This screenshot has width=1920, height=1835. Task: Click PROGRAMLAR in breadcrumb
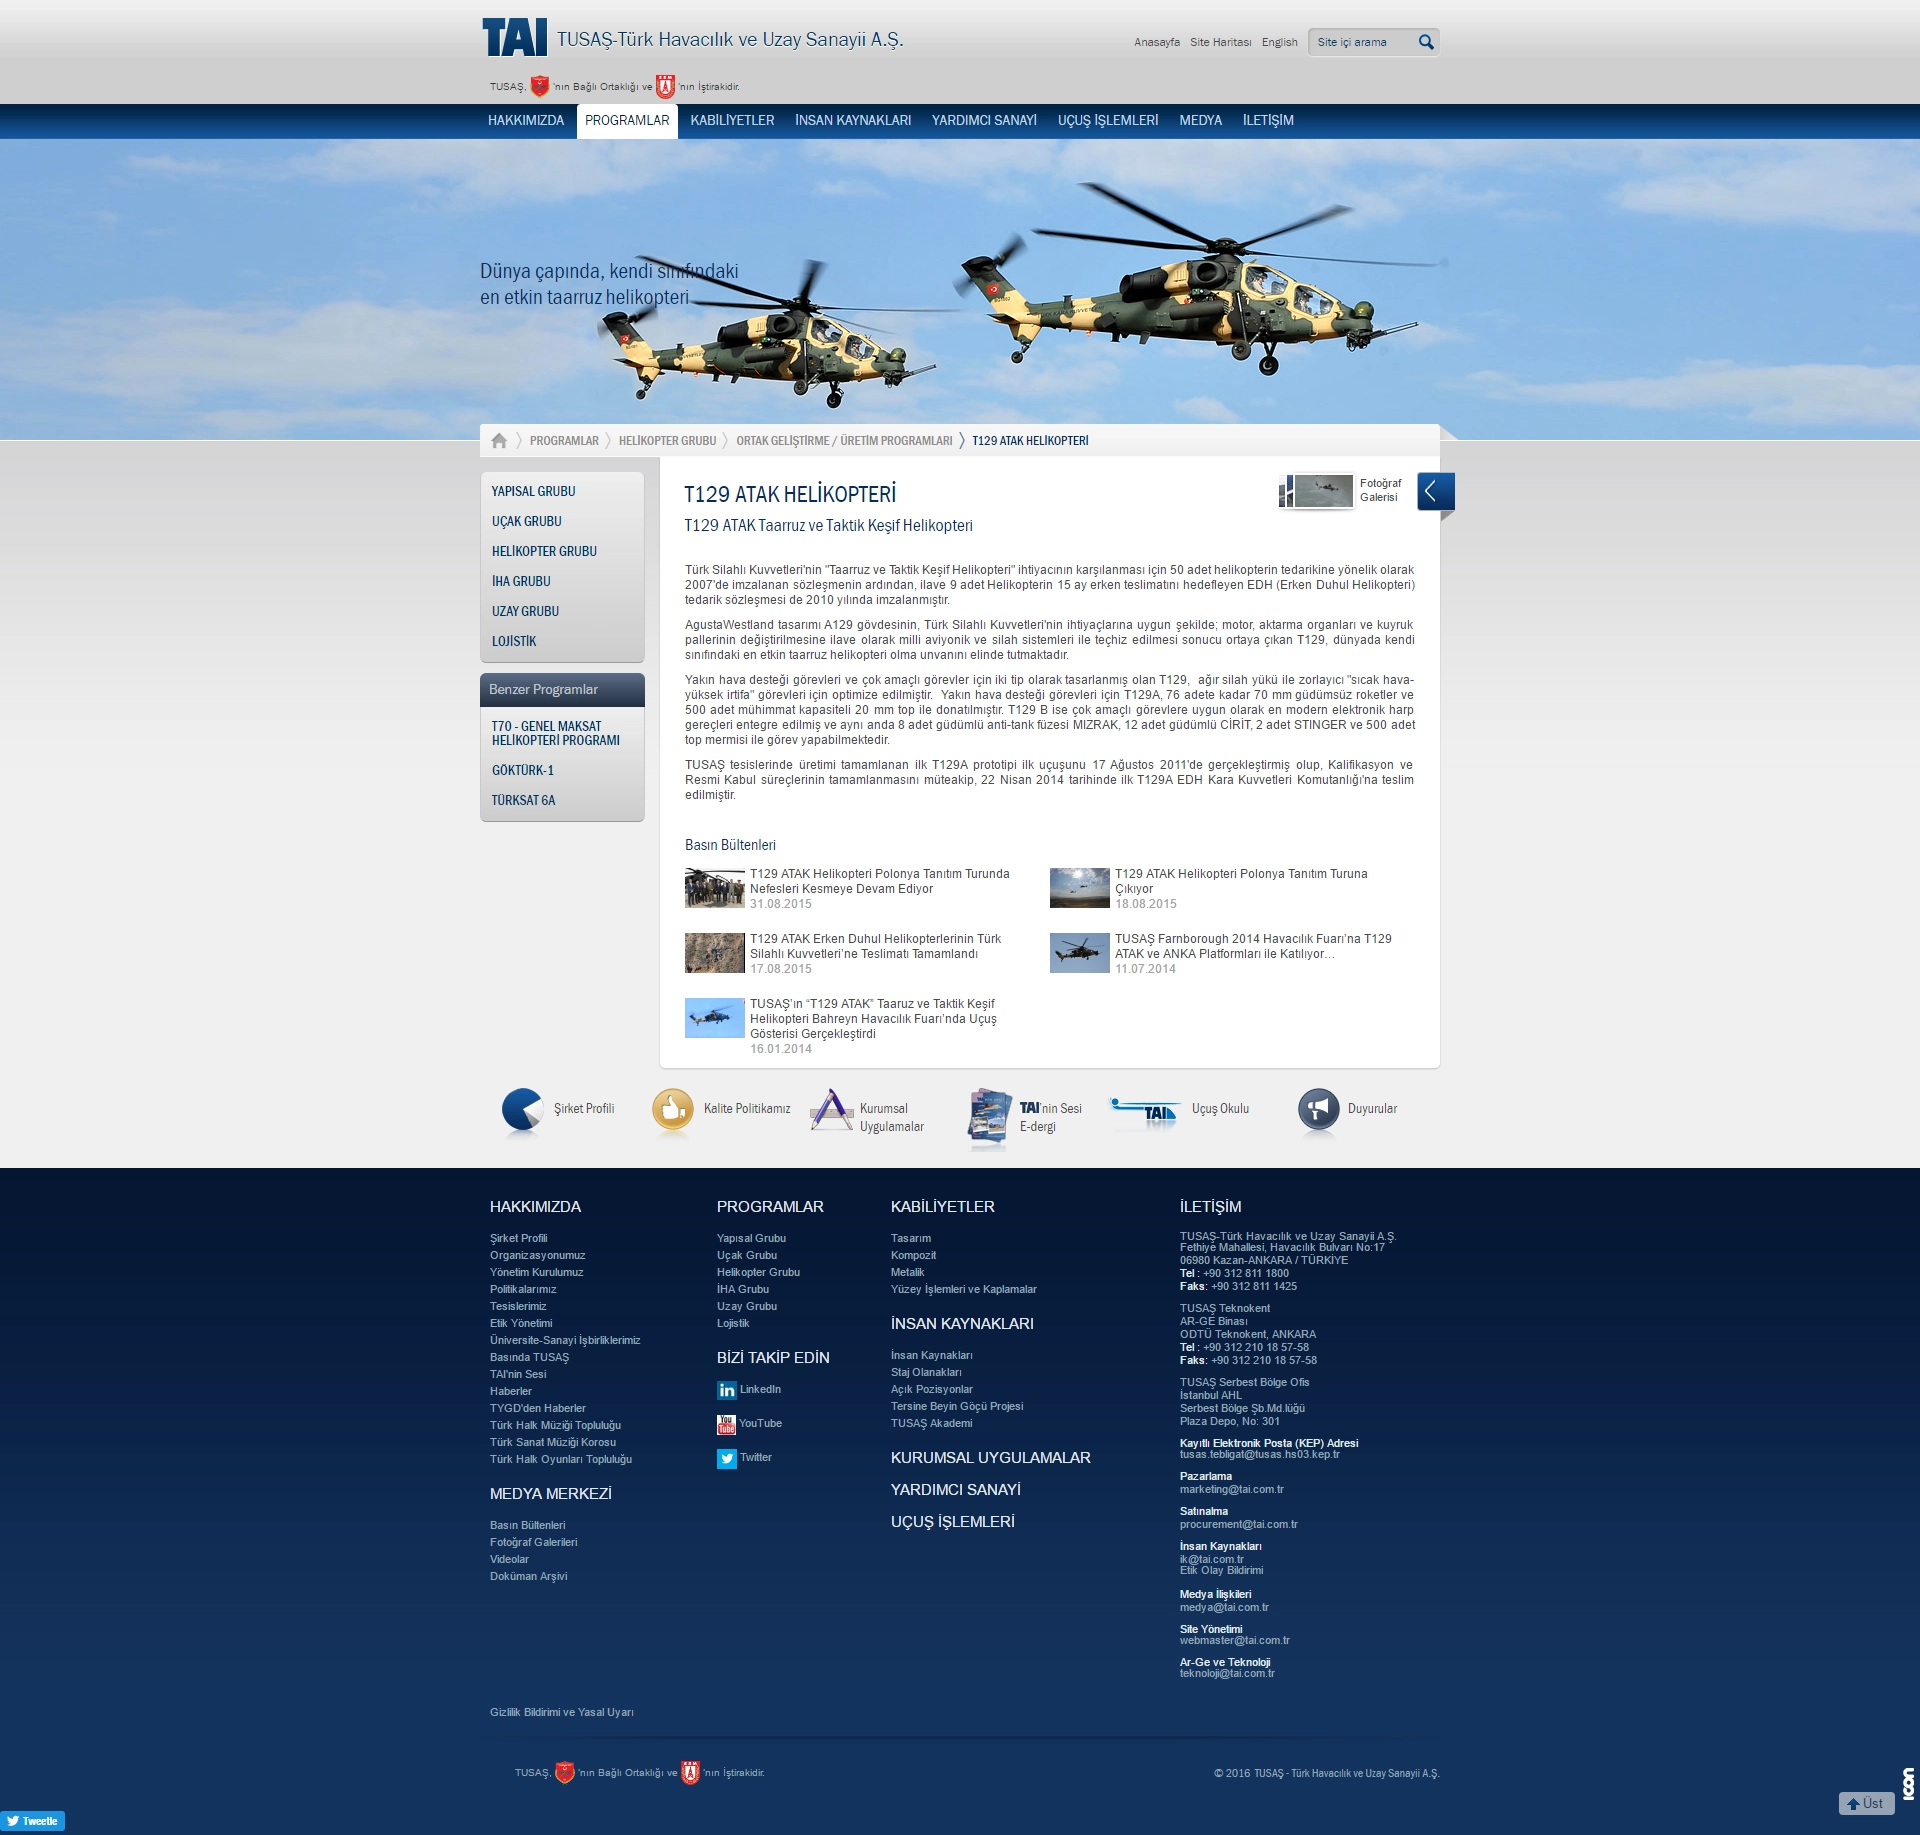pos(564,441)
